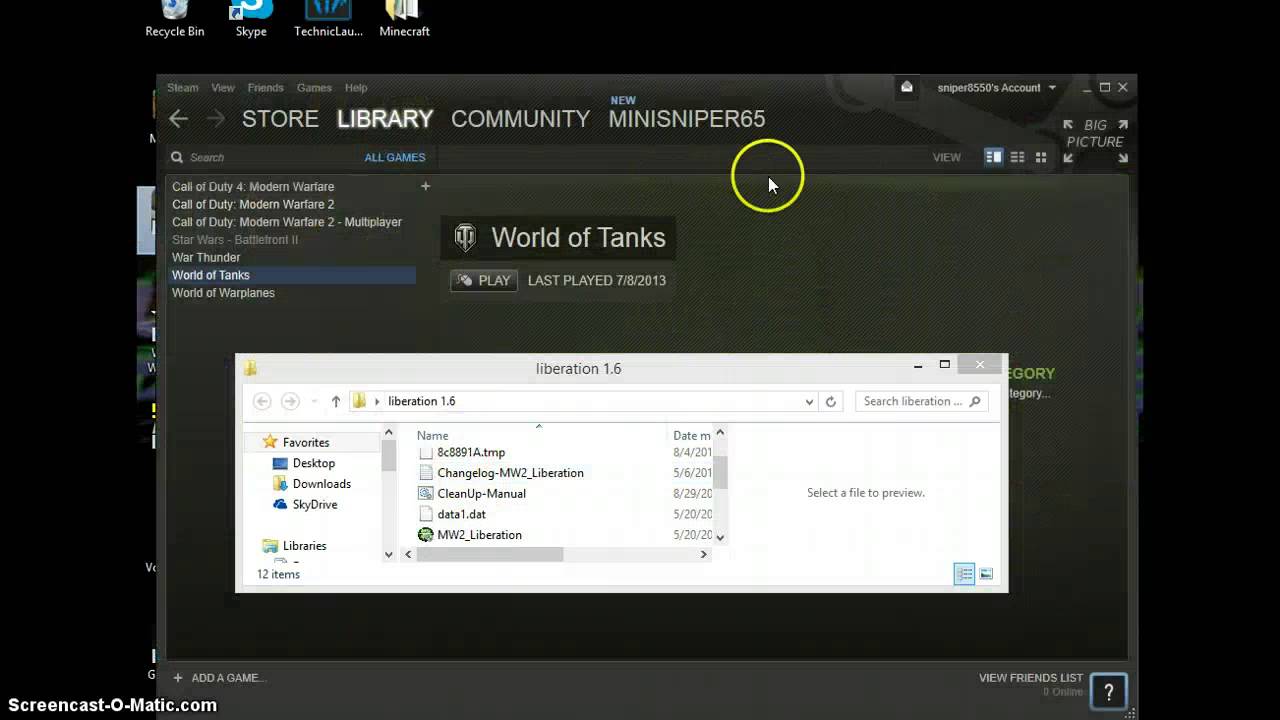
Task: Click the magnifier icon in Steam search
Action: tap(177, 157)
